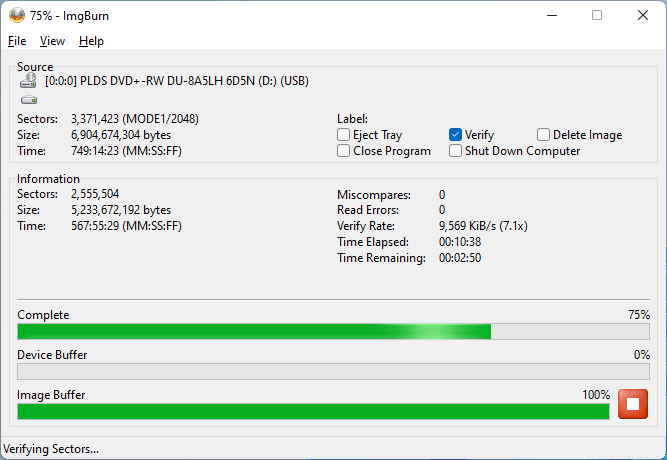667x460 pixels.
Task: Click the empty Device Buffer bar
Action: coord(333,371)
